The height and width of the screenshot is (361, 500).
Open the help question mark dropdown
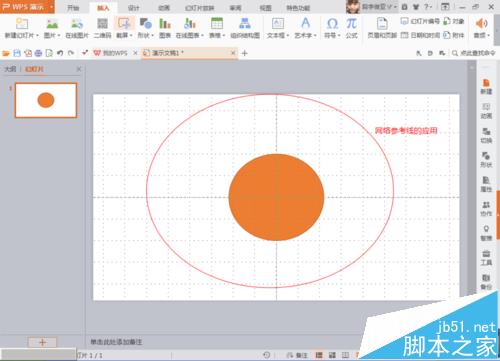(x=428, y=7)
